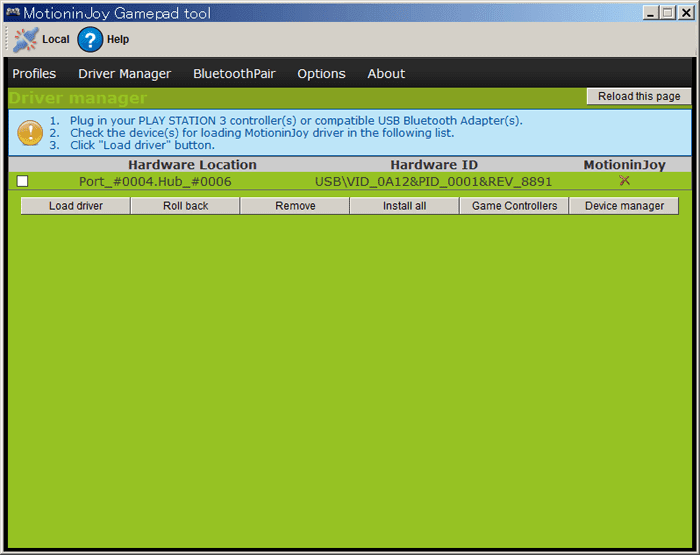Close the MotioninJoy Gamepad tool window
This screenshot has width=700, height=555.
(686, 13)
